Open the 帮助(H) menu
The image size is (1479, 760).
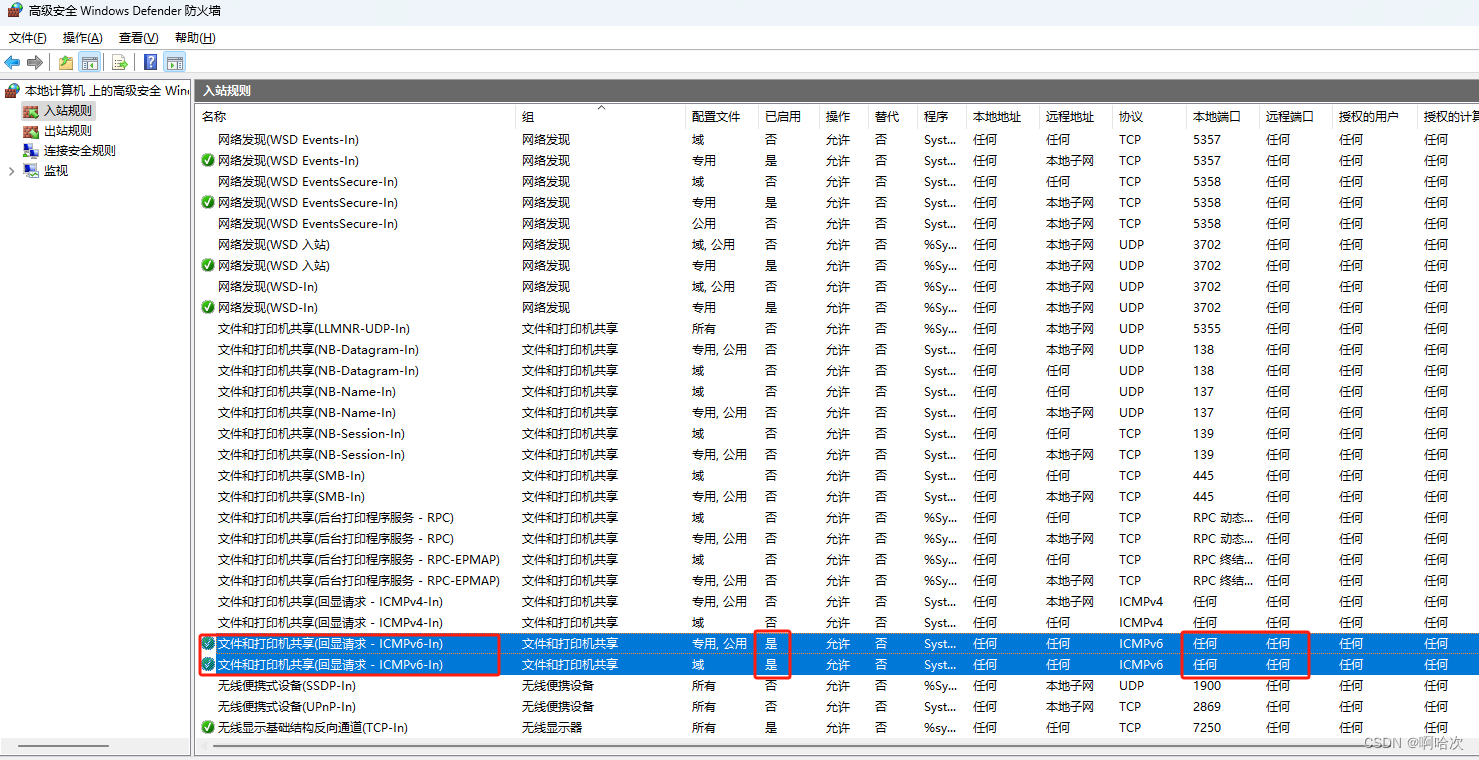(195, 38)
